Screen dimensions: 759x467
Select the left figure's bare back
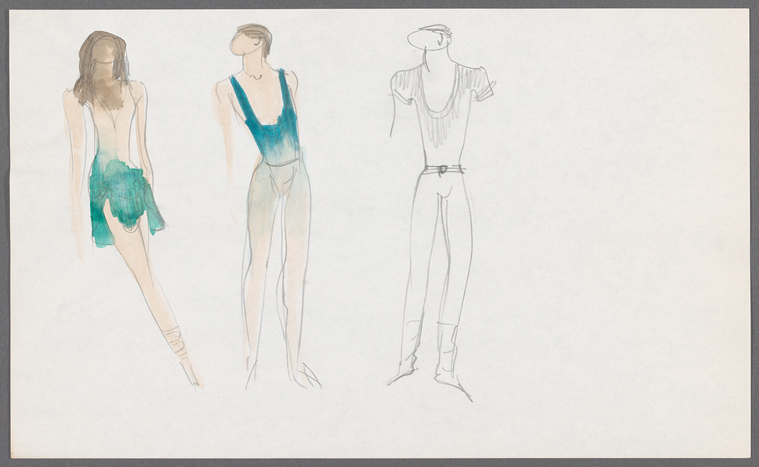112,128
